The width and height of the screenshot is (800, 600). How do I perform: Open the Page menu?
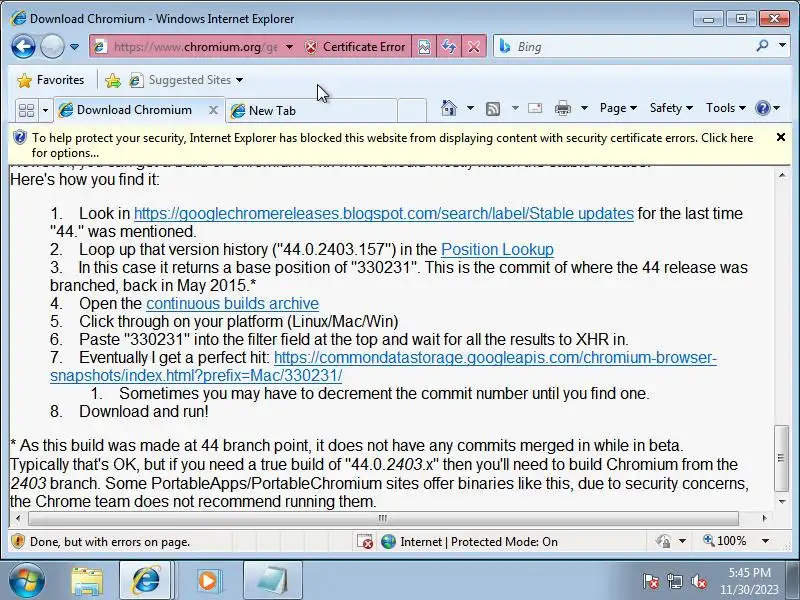618,108
